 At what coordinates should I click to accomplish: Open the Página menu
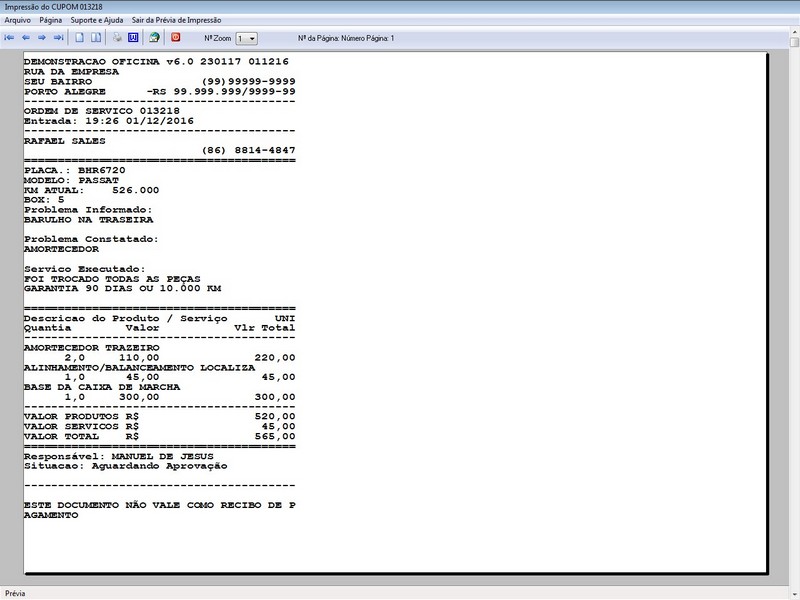click(x=51, y=20)
